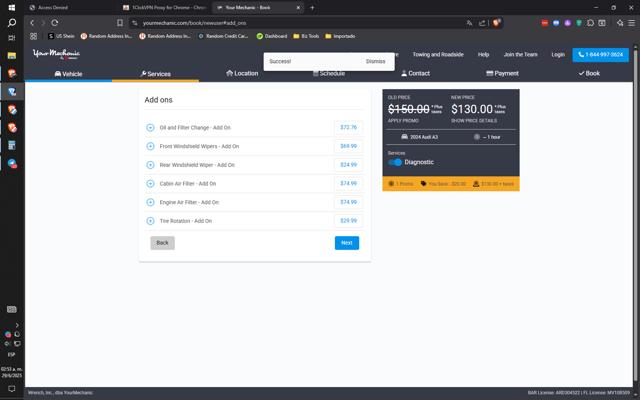The width and height of the screenshot is (640, 400).
Task: Open the Calculator taskbar icon
Action: pos(12,145)
